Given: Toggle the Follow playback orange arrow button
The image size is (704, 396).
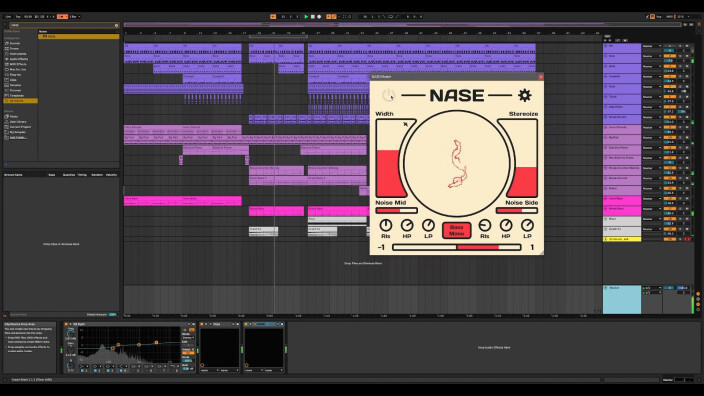Looking at the screenshot, I should coord(273,17).
